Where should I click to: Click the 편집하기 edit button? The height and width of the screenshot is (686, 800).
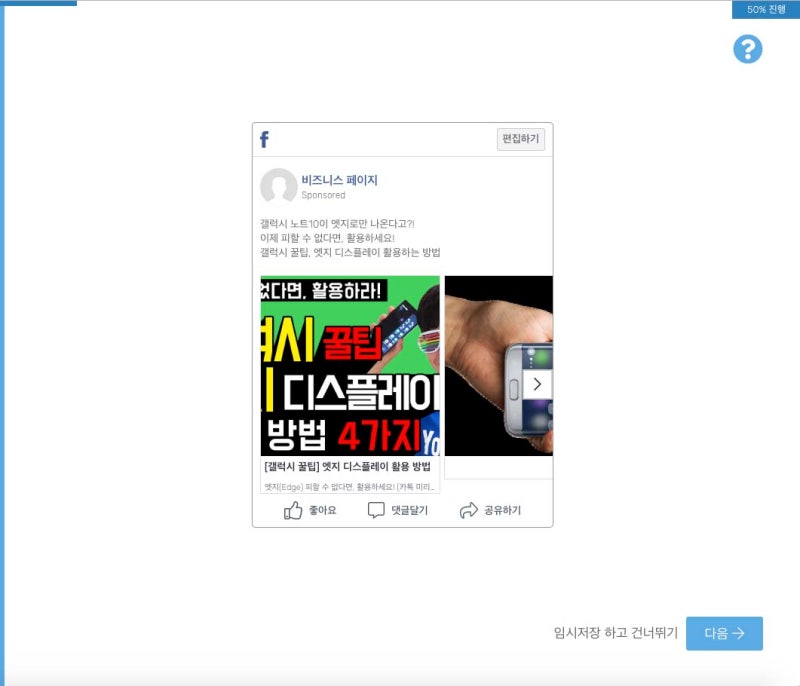pos(520,139)
